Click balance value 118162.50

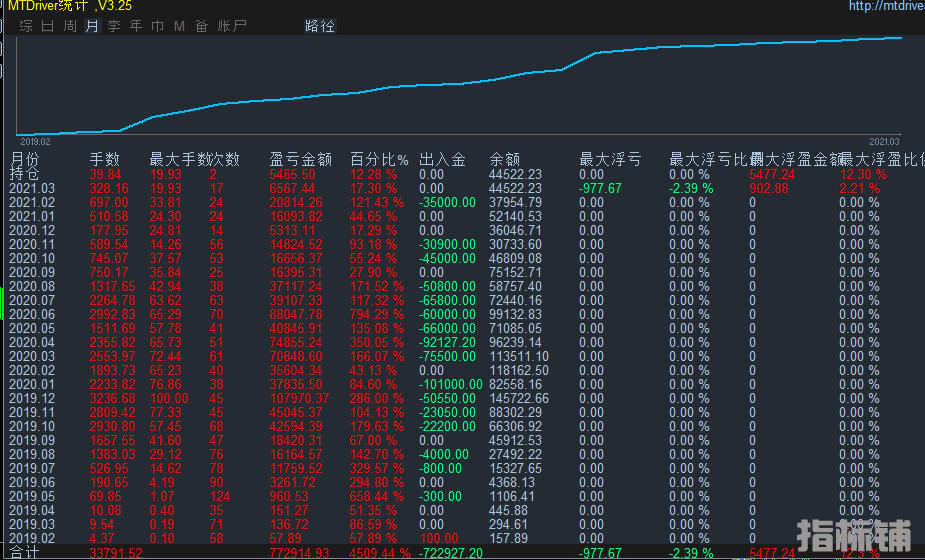click(519, 371)
